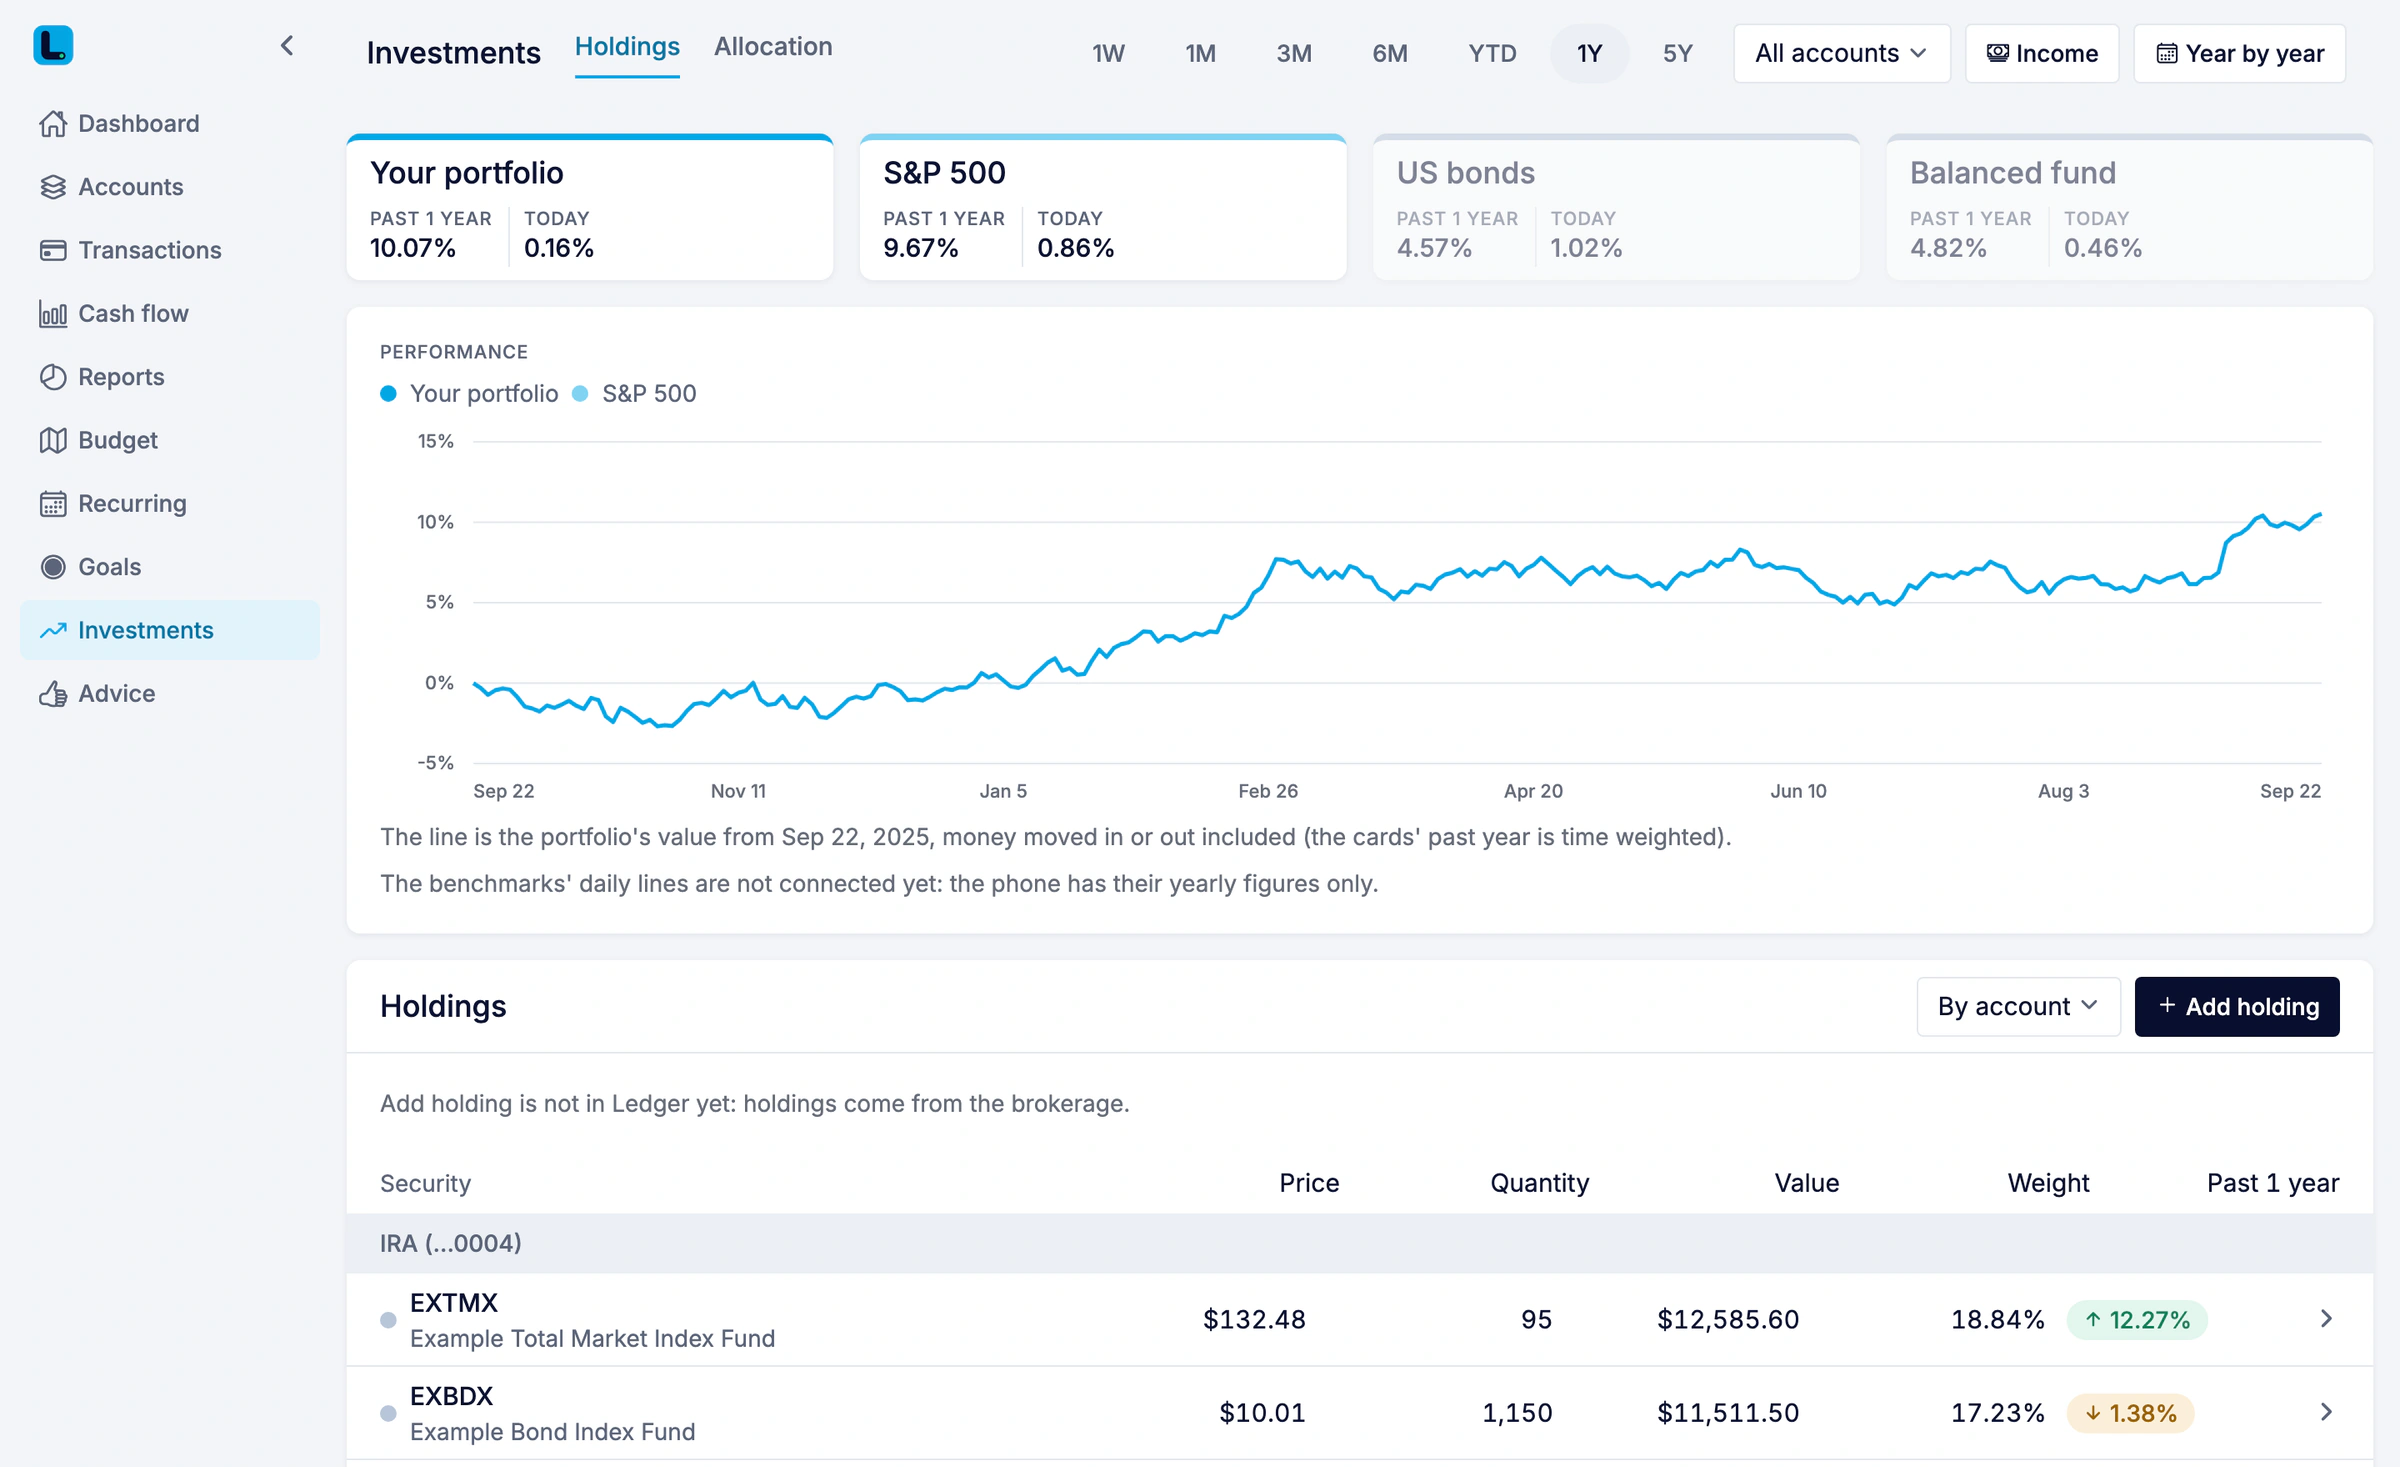Click the Cash flow bar-chart icon
The image size is (2400, 1467).
53,314
